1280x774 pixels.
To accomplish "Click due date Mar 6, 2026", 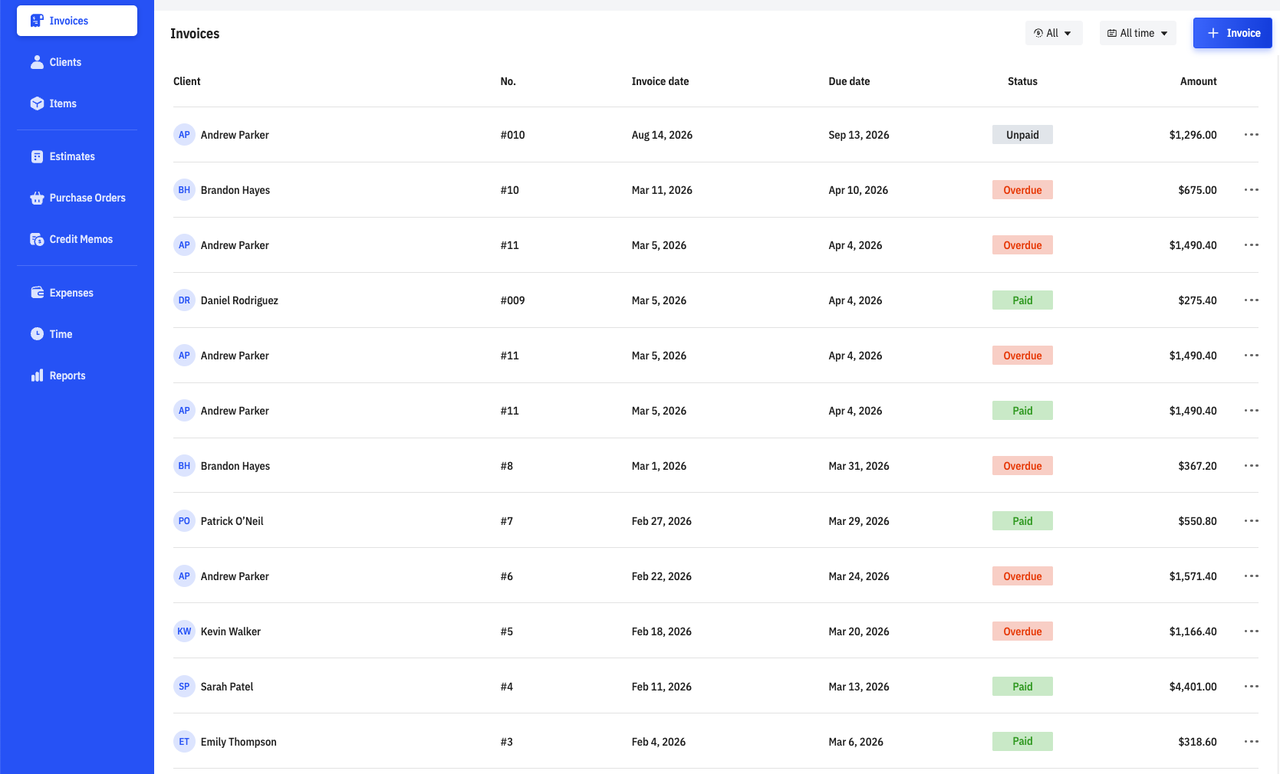I will 856,742.
